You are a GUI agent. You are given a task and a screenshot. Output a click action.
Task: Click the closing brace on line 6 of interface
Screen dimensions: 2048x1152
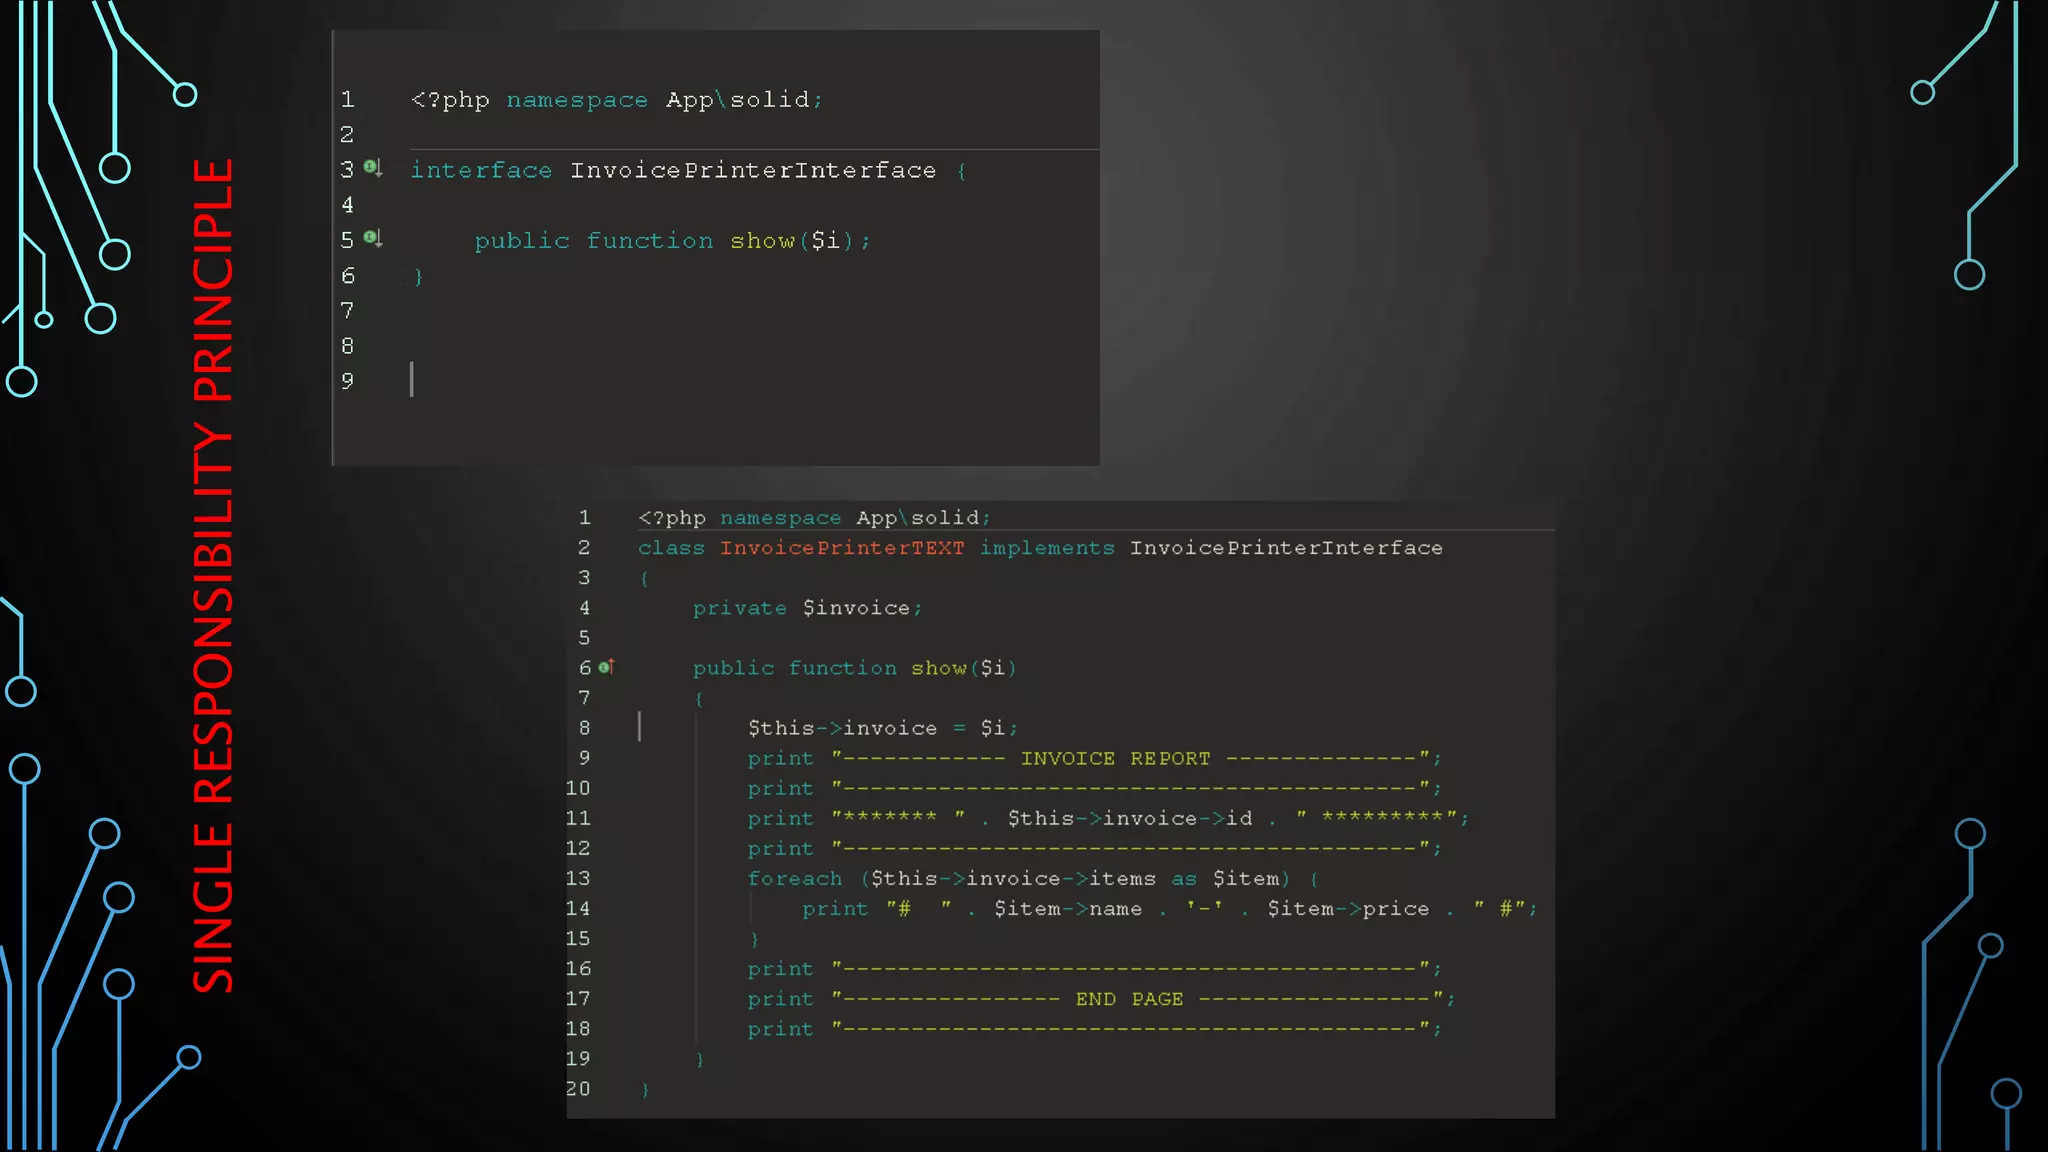[x=419, y=277]
